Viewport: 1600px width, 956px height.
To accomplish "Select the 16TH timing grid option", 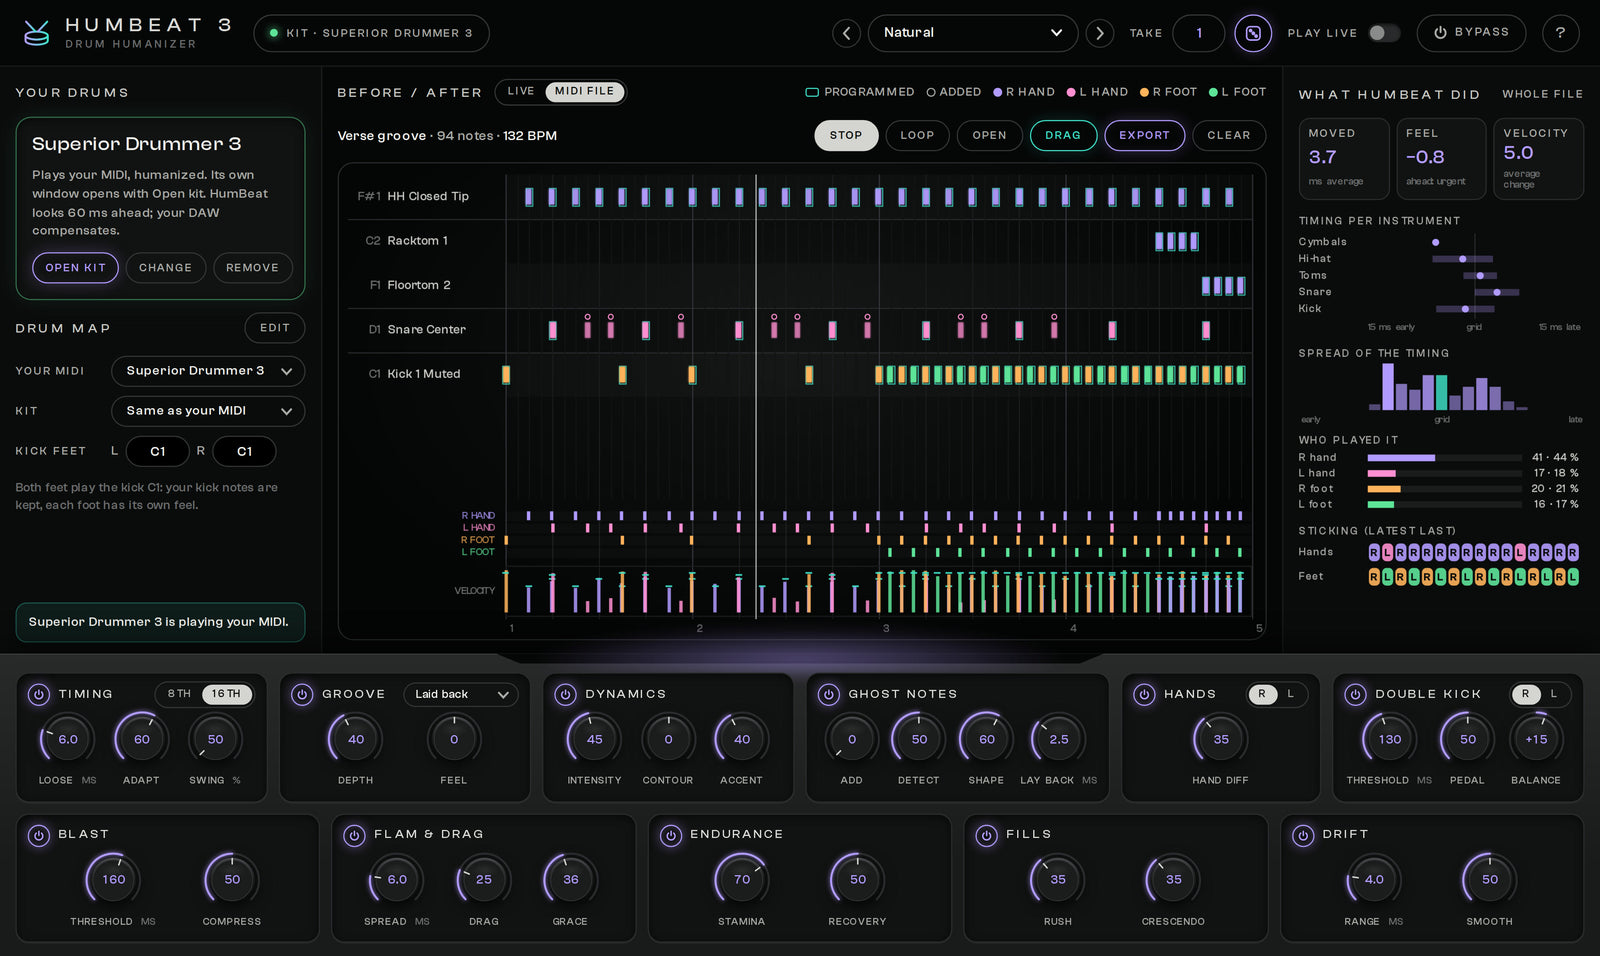I will [x=226, y=694].
